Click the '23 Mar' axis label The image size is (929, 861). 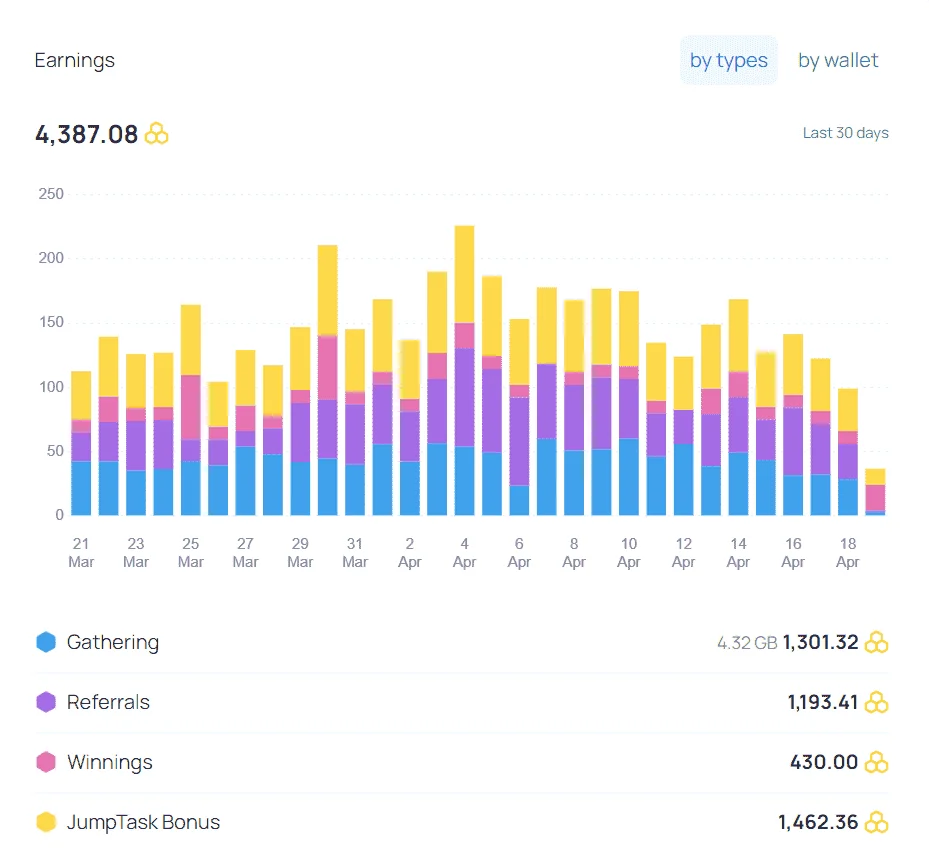point(136,553)
